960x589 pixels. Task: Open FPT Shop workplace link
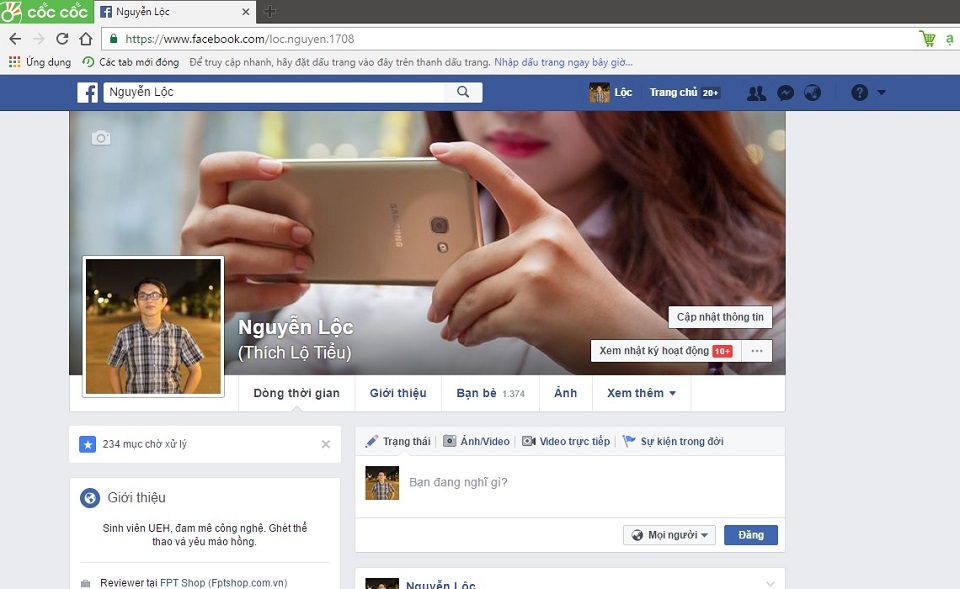point(223,583)
